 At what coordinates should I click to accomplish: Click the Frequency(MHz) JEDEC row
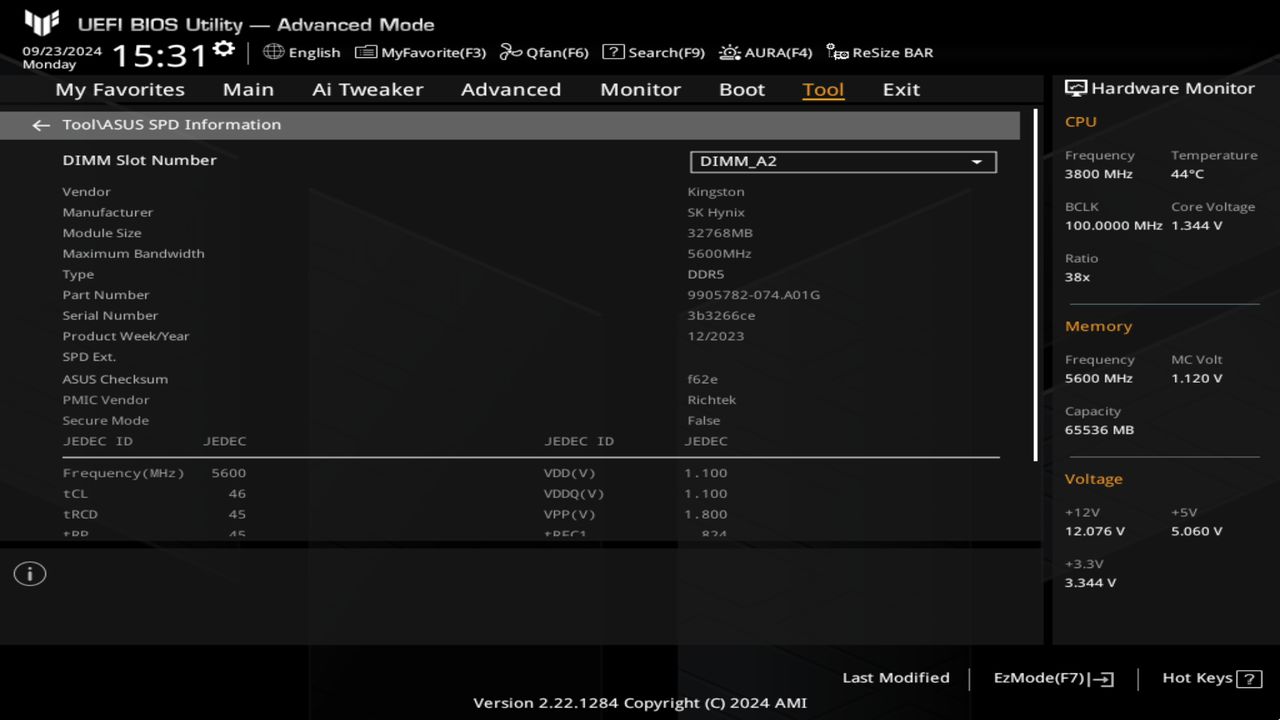click(x=154, y=473)
